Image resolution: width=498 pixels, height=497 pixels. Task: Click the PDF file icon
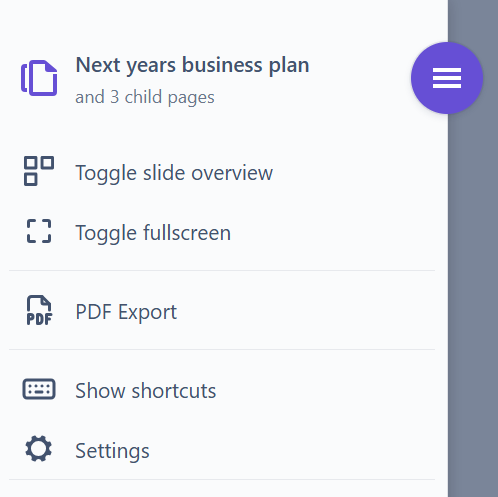(x=39, y=310)
